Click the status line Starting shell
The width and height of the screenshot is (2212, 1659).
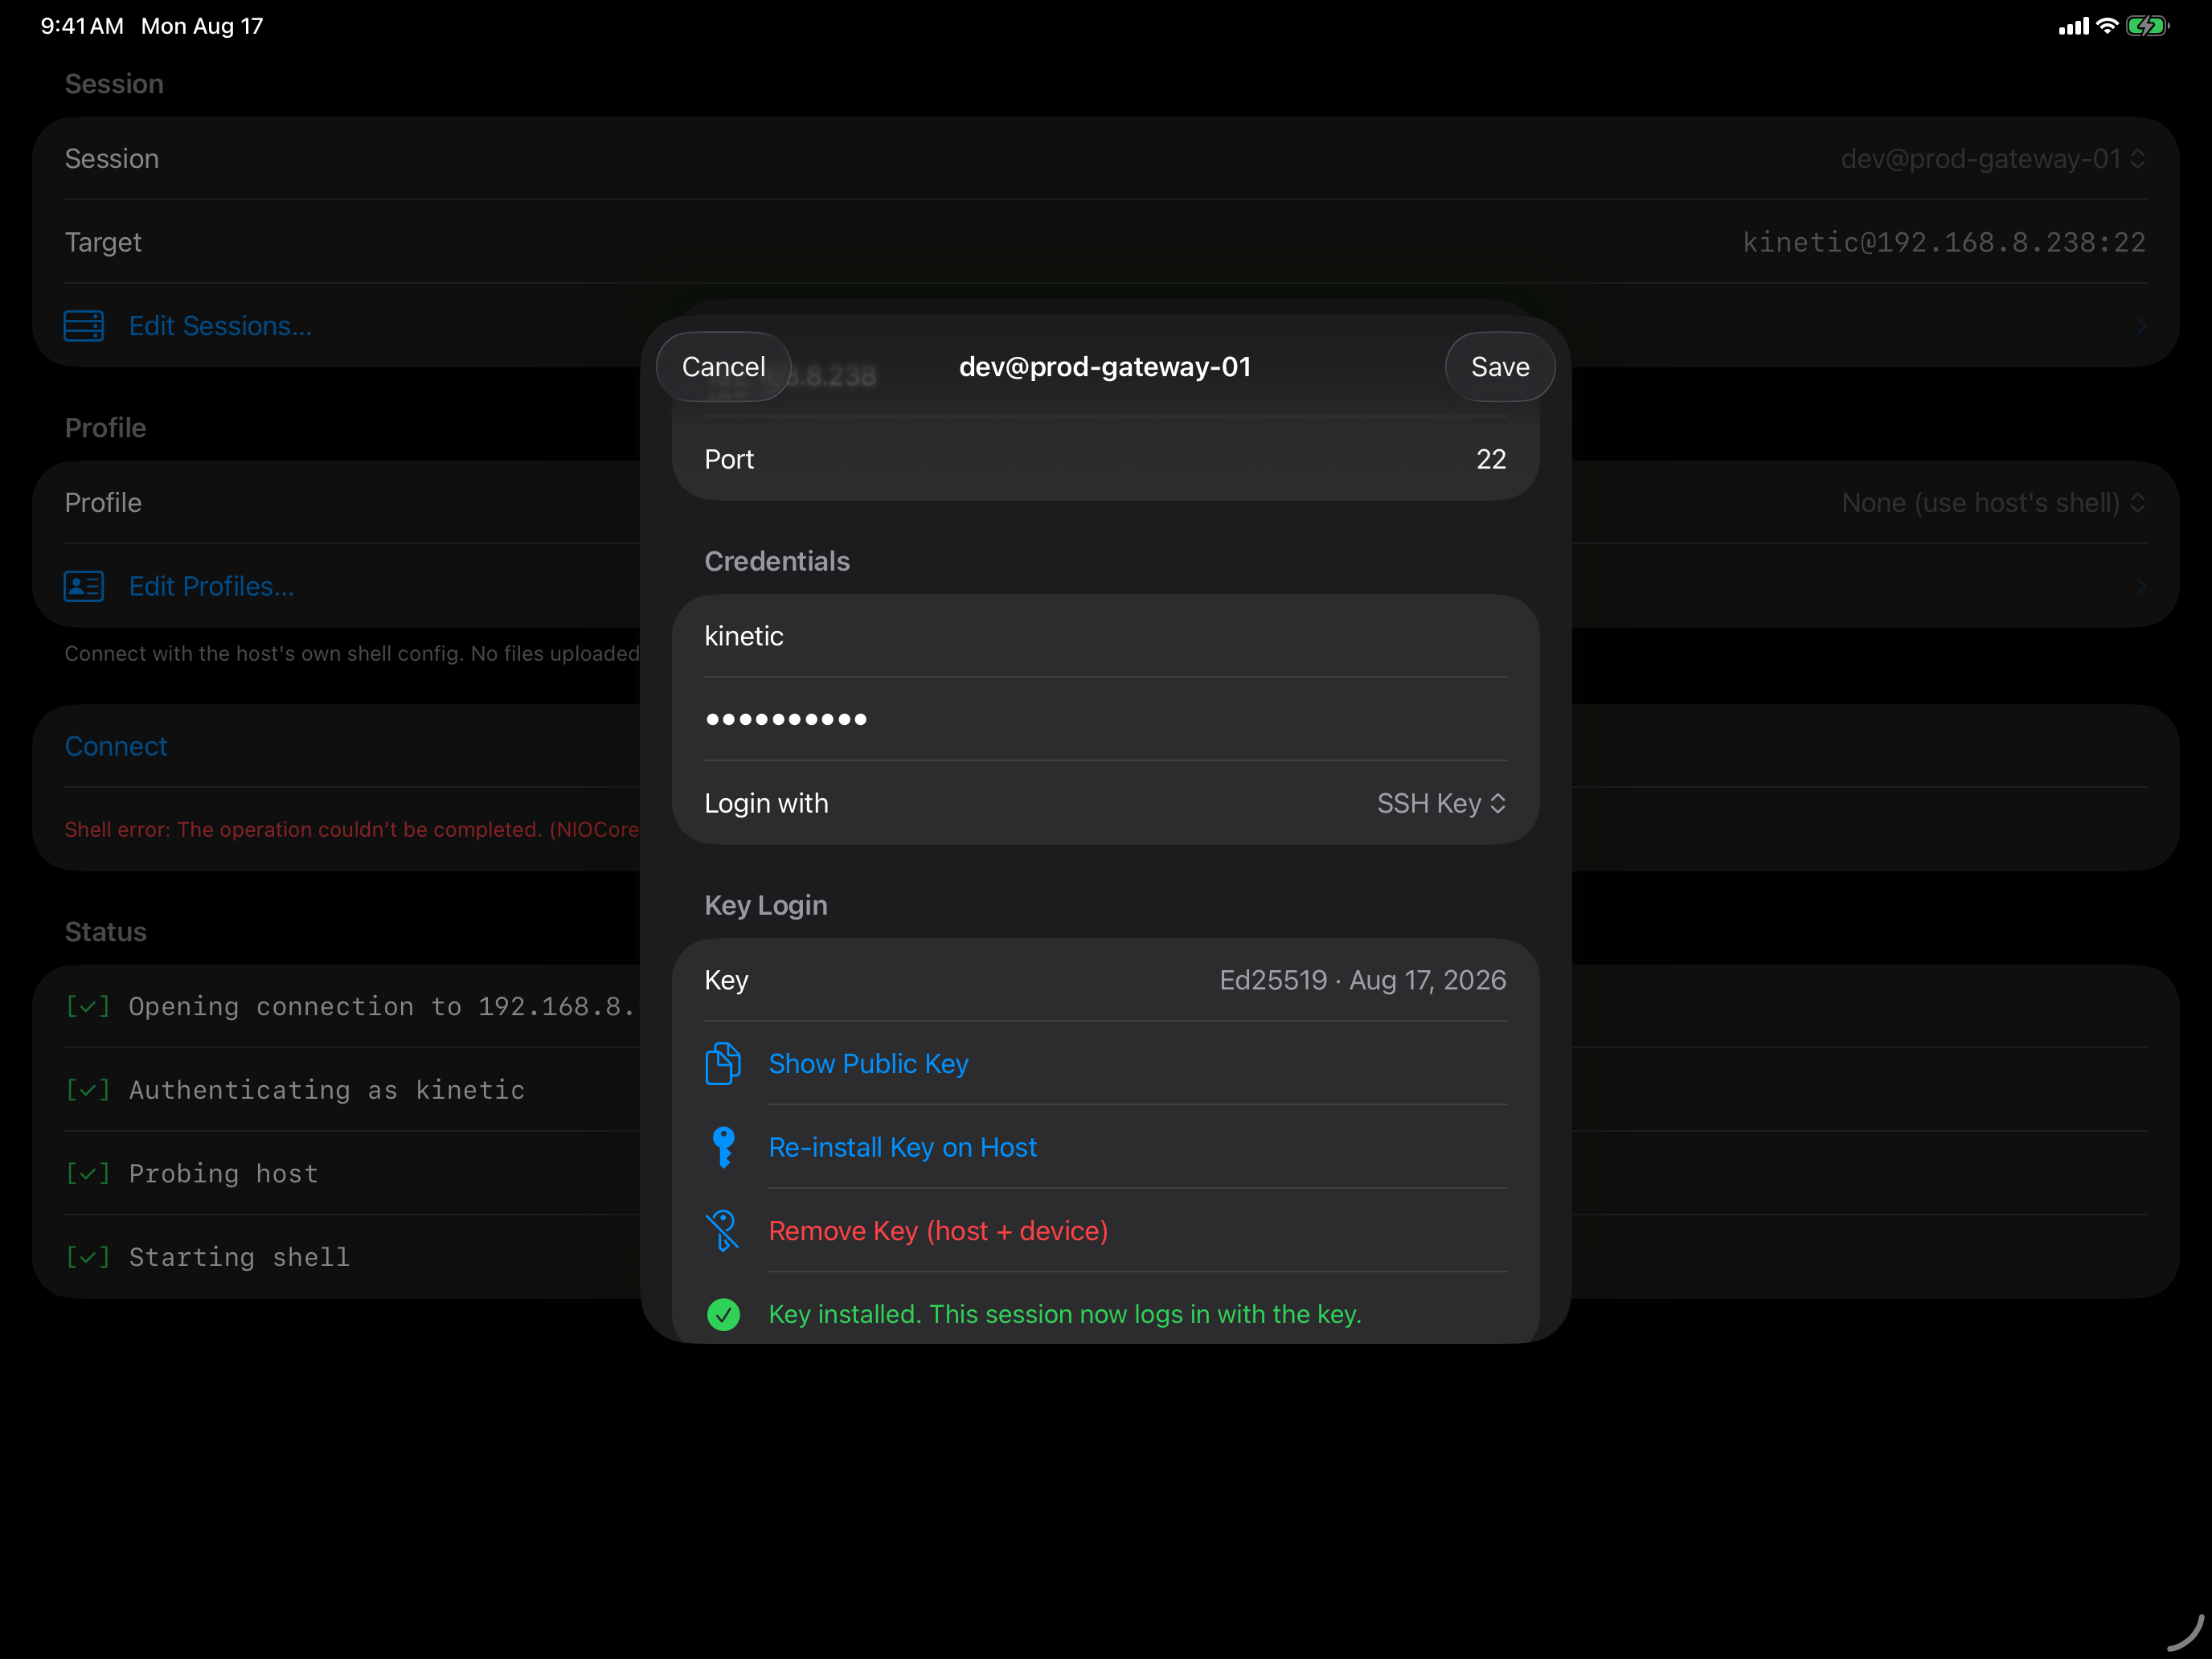coord(240,1257)
